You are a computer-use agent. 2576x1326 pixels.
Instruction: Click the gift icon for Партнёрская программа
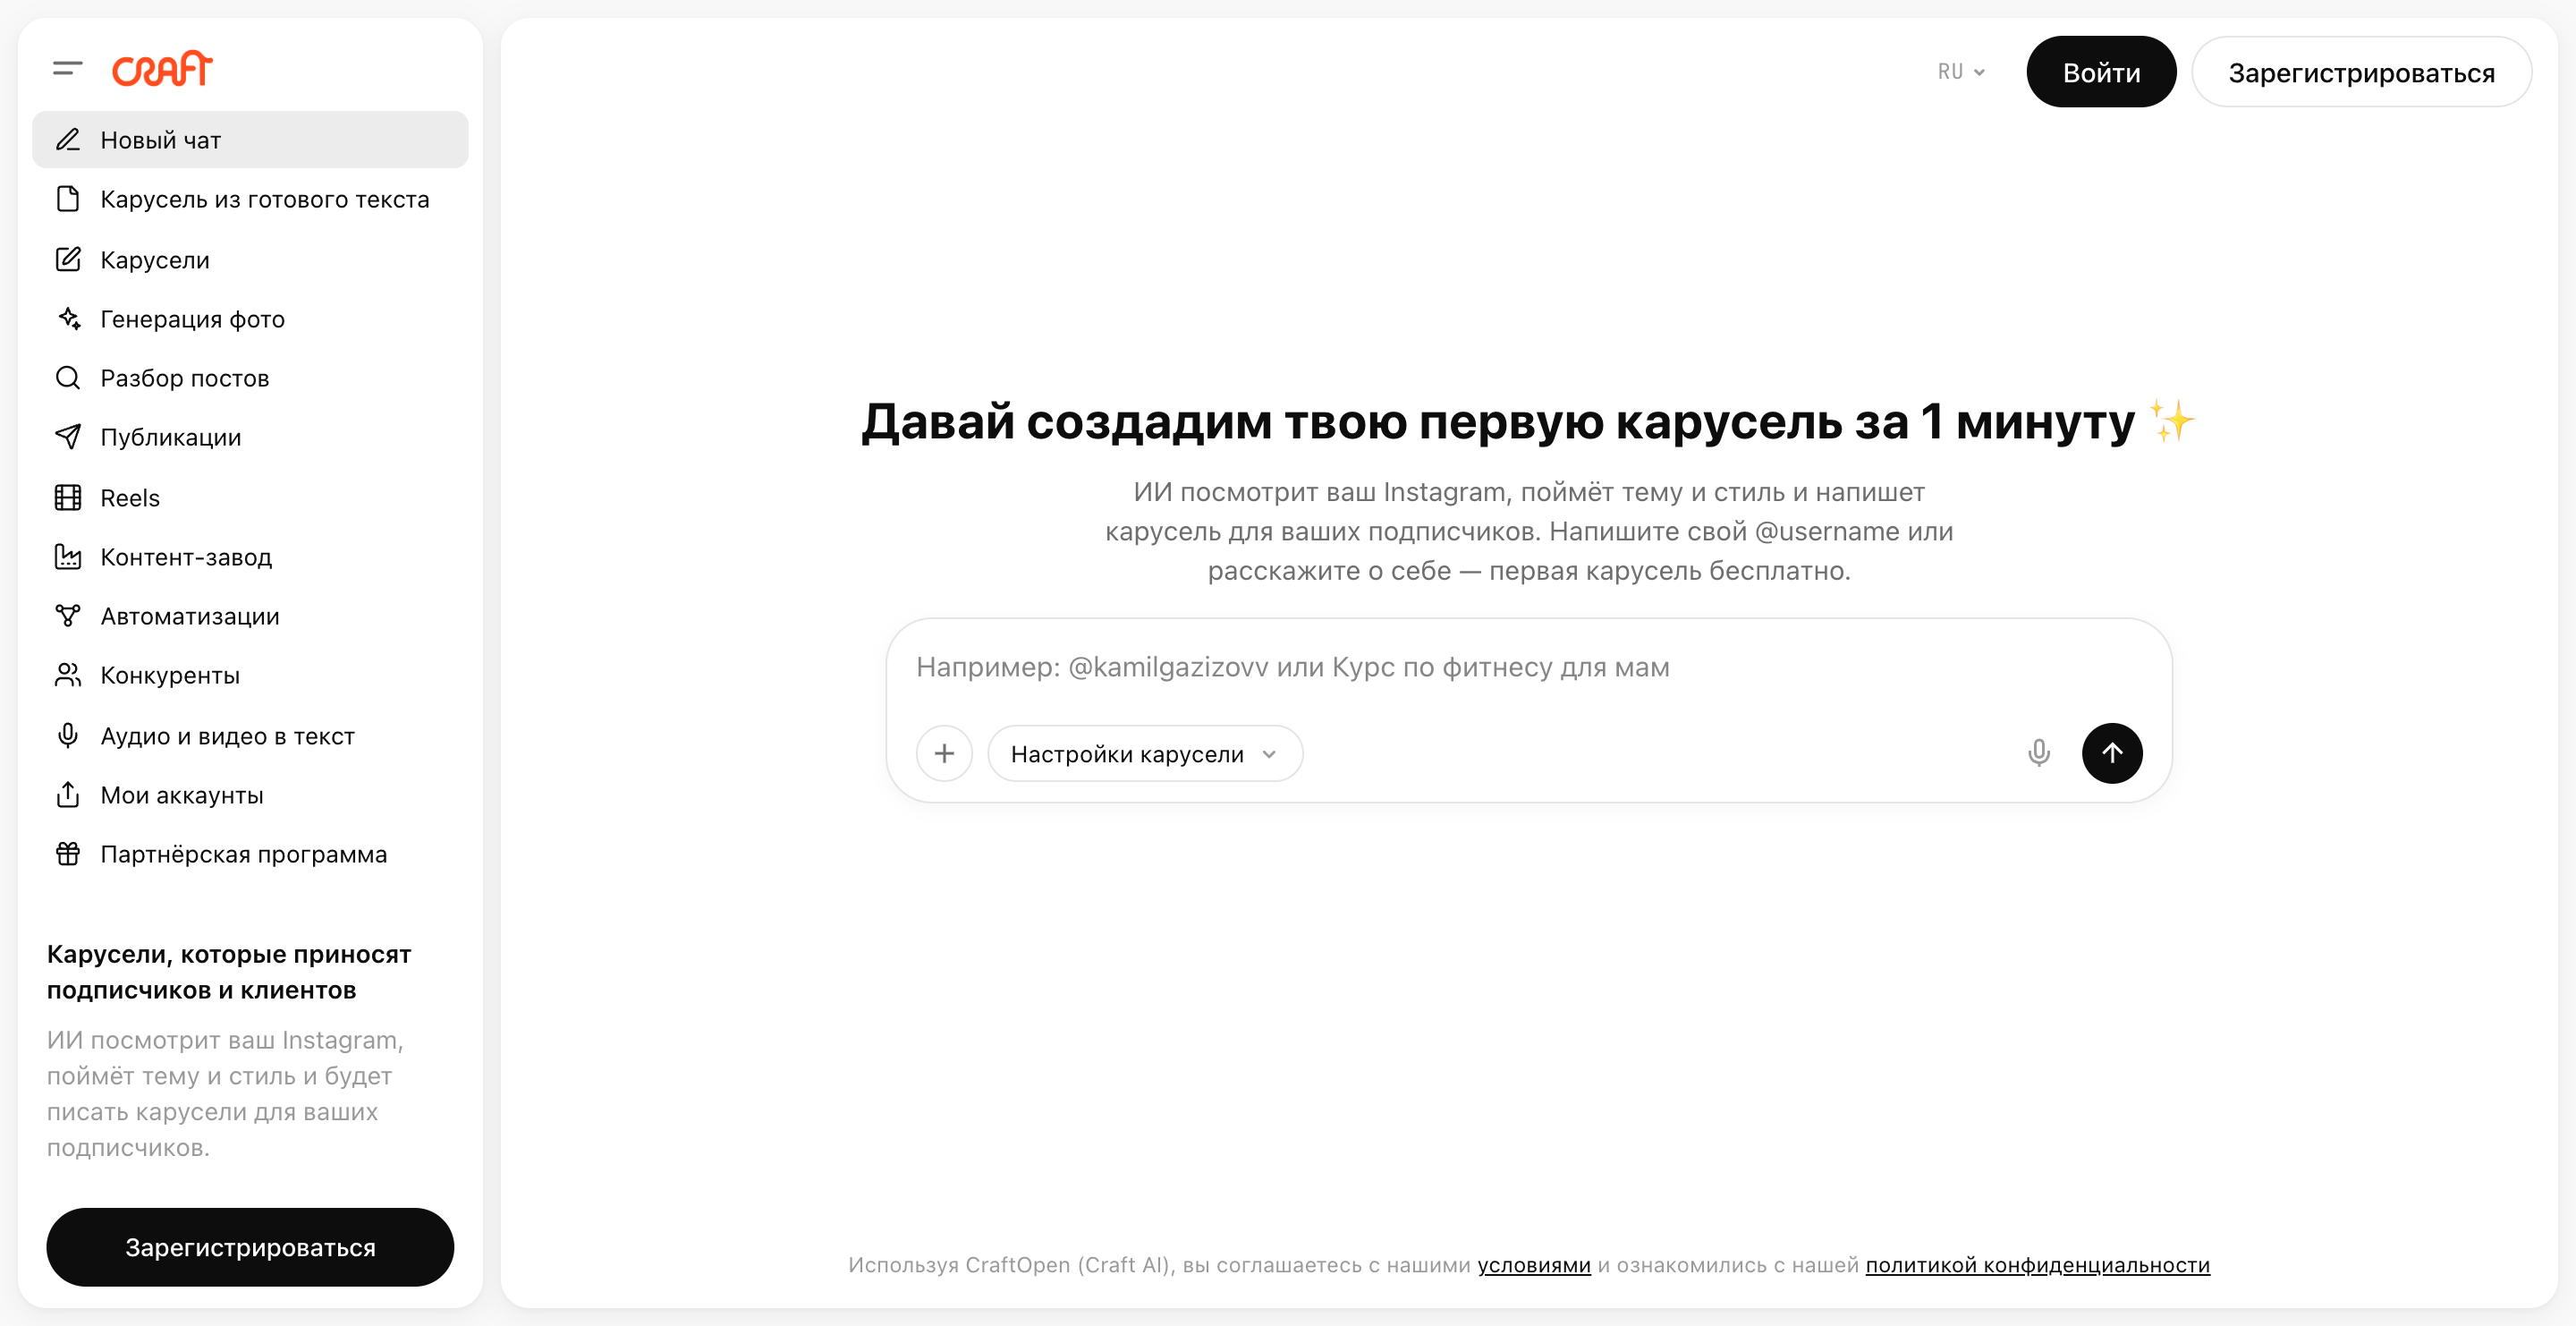pos(68,854)
